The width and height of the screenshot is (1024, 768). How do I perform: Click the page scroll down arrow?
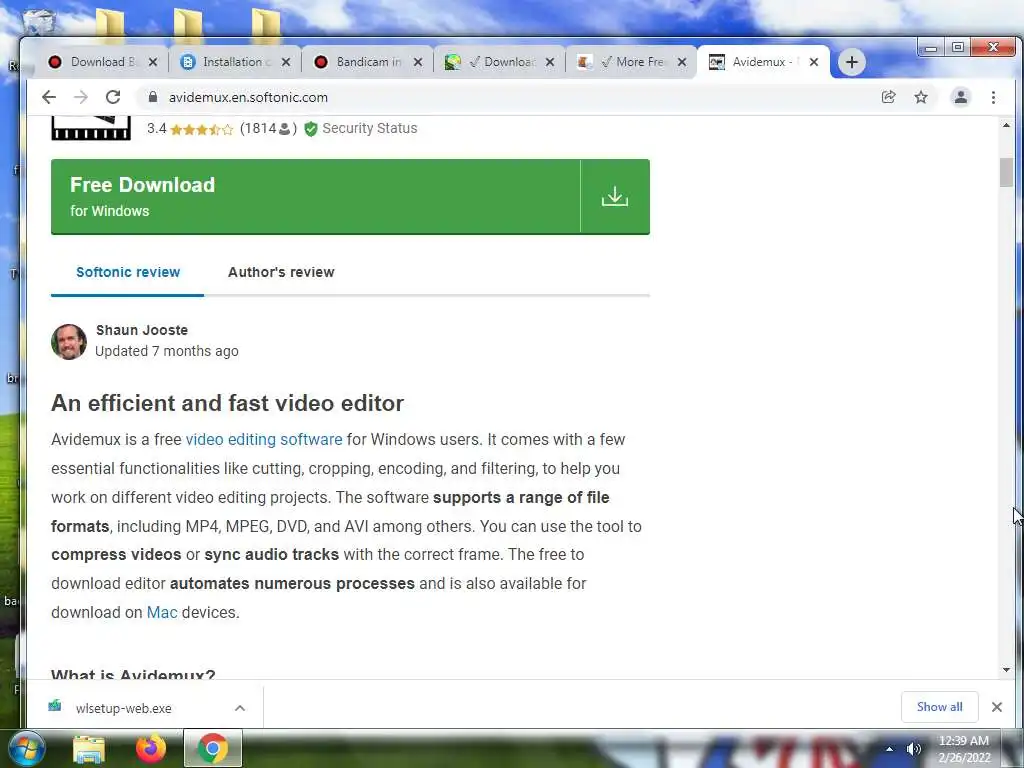coord(1006,670)
